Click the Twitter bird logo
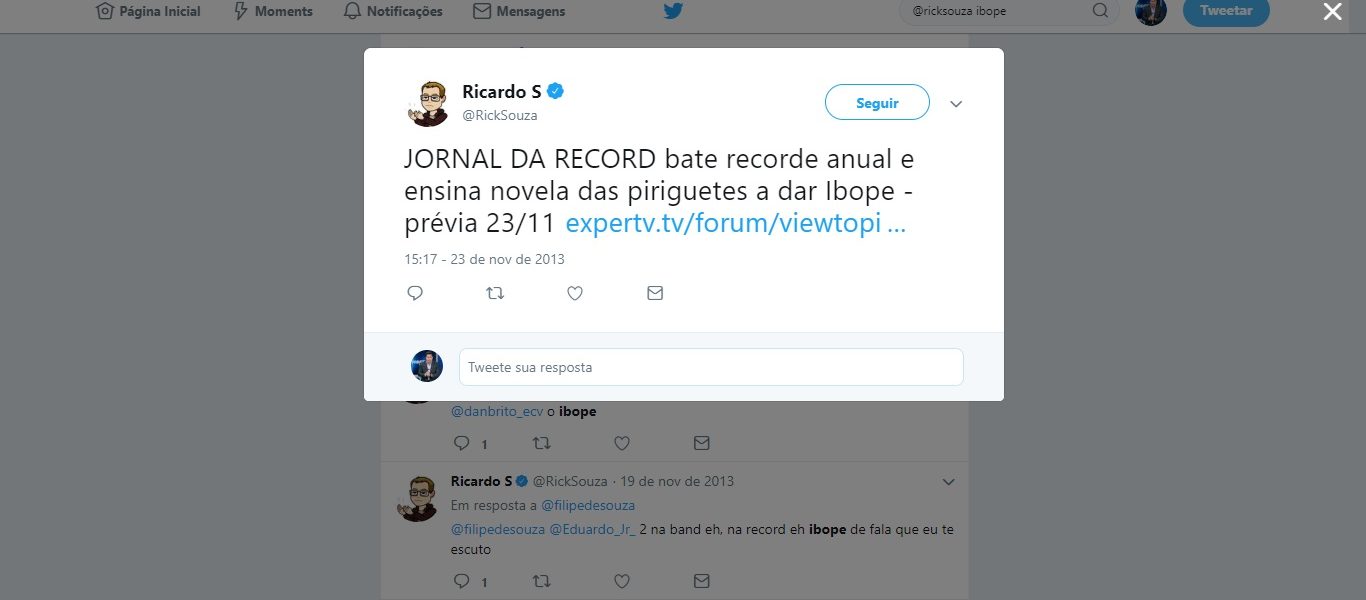The image size is (1366, 600). click(674, 11)
